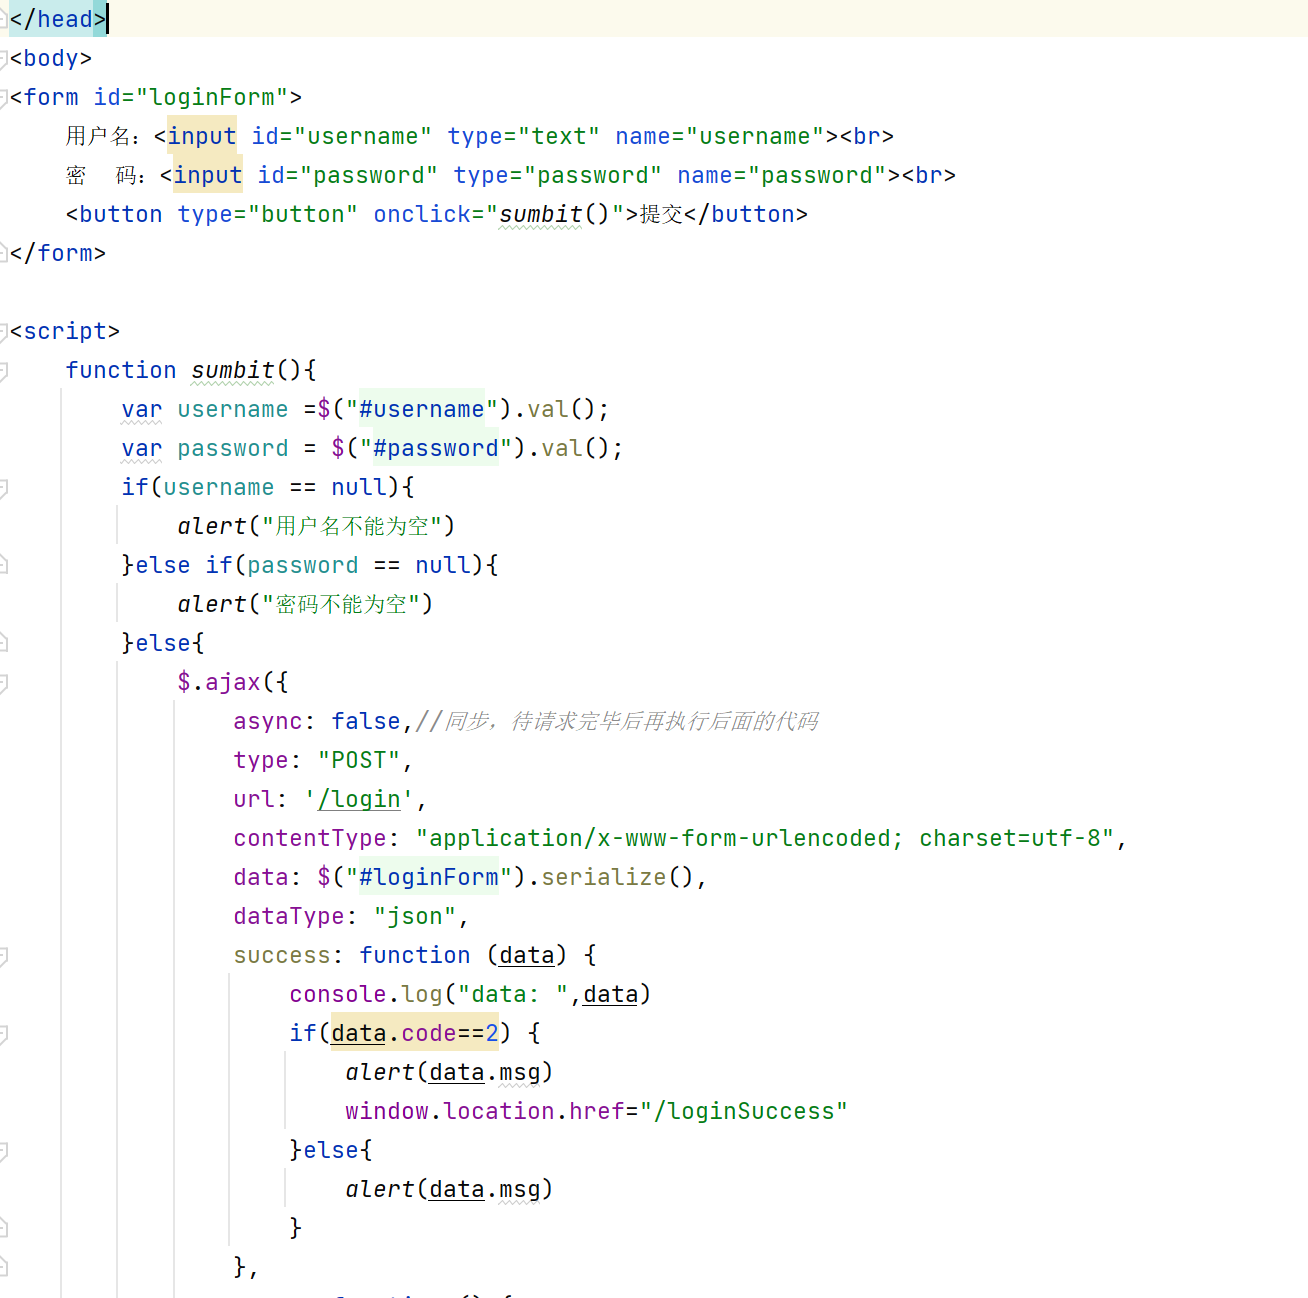Click the underlined /login url
This screenshot has width=1308, height=1298.
(x=359, y=799)
